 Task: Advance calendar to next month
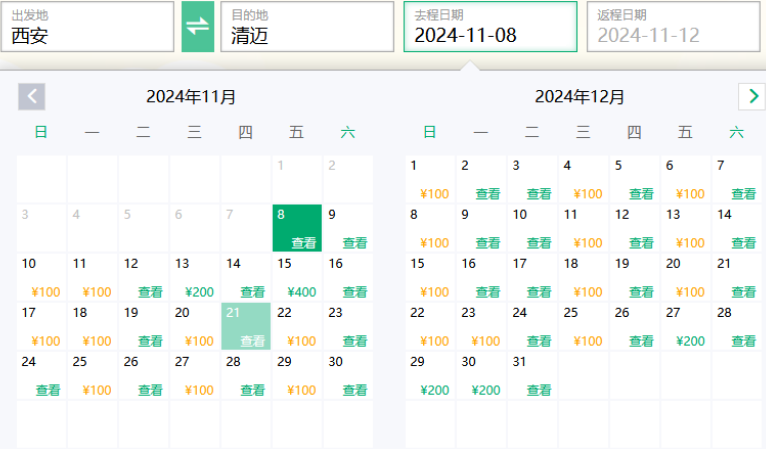click(x=751, y=97)
